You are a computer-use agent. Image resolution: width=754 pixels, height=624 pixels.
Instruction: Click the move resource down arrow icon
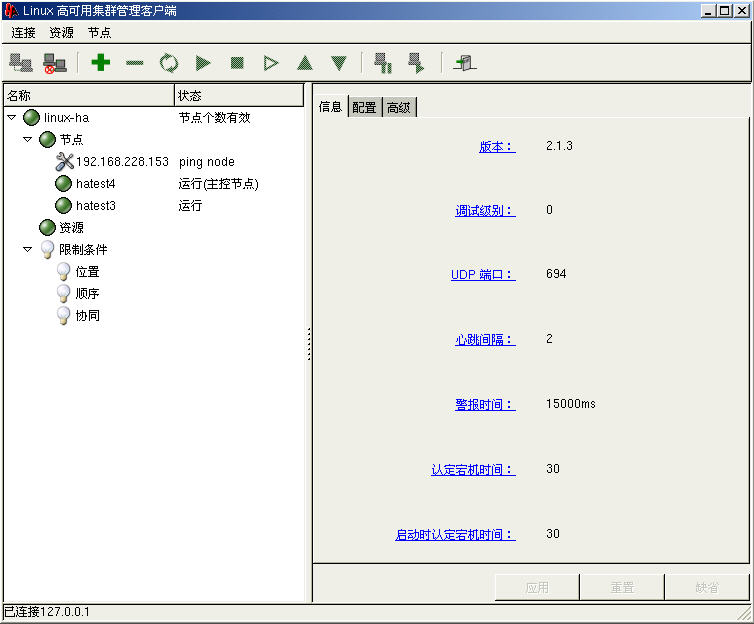point(339,63)
